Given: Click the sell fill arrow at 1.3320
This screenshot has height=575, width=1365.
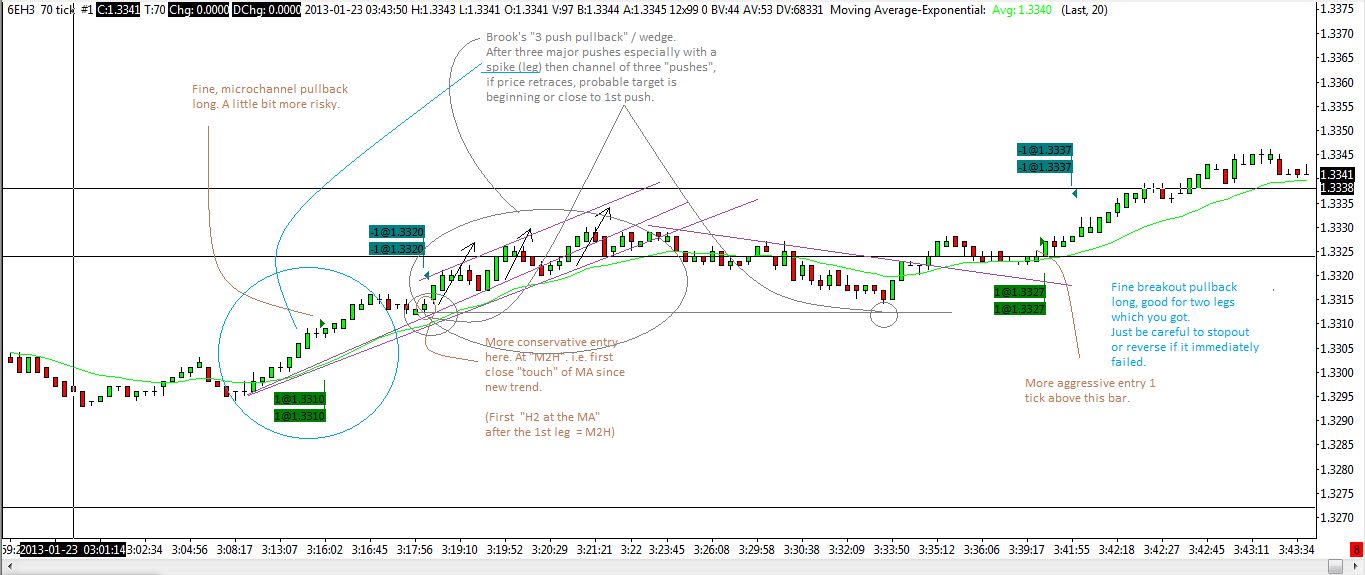Looking at the screenshot, I should coord(427,274).
